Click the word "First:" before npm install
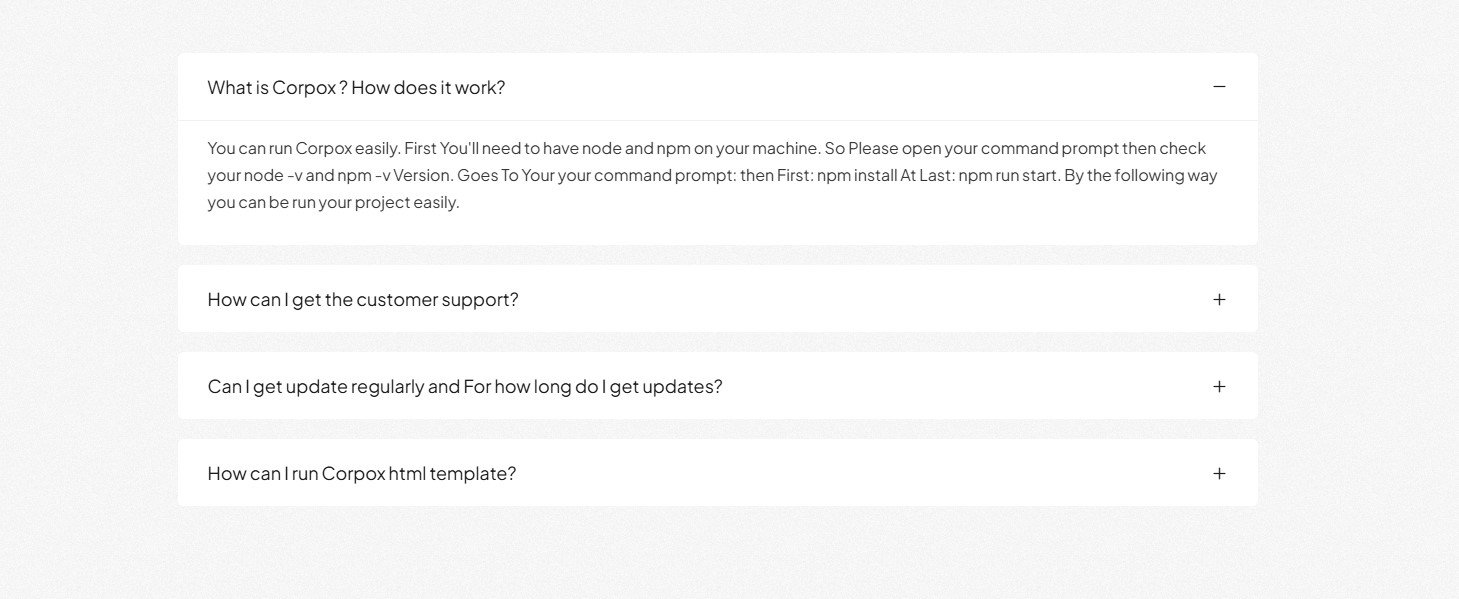This screenshot has width=1459, height=599. click(x=795, y=176)
